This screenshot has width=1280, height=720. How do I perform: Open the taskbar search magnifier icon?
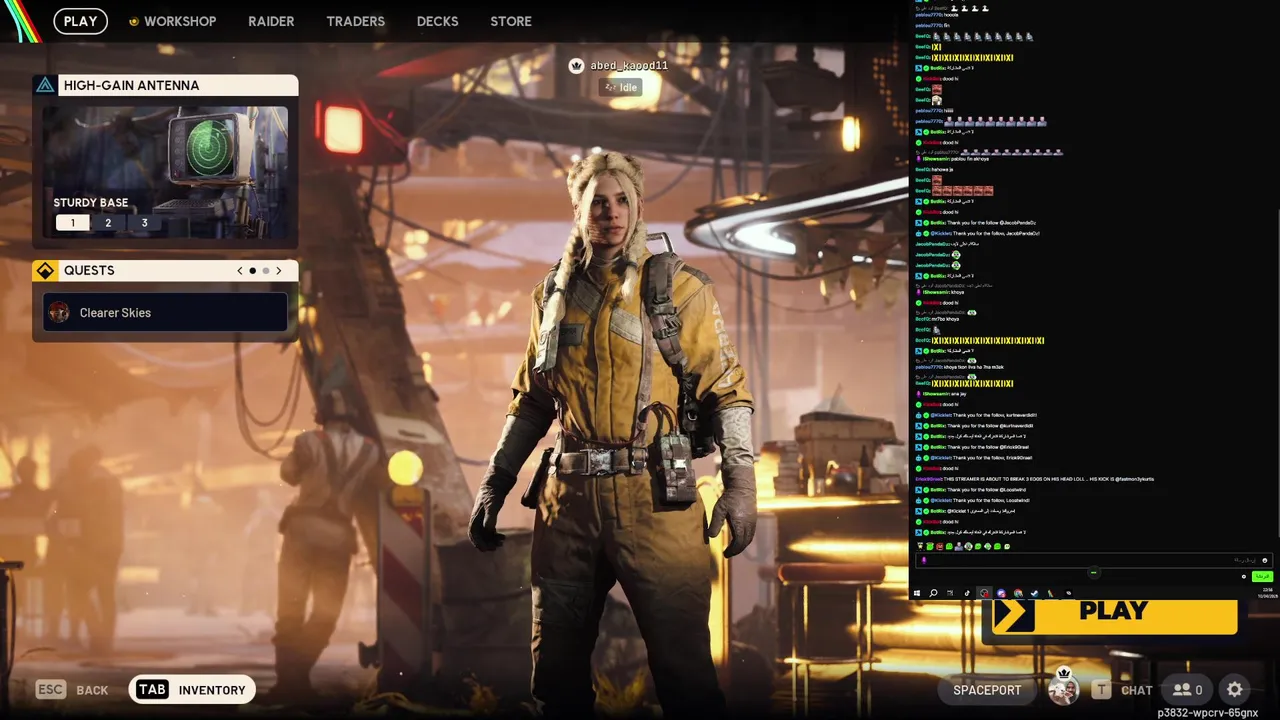tap(933, 593)
